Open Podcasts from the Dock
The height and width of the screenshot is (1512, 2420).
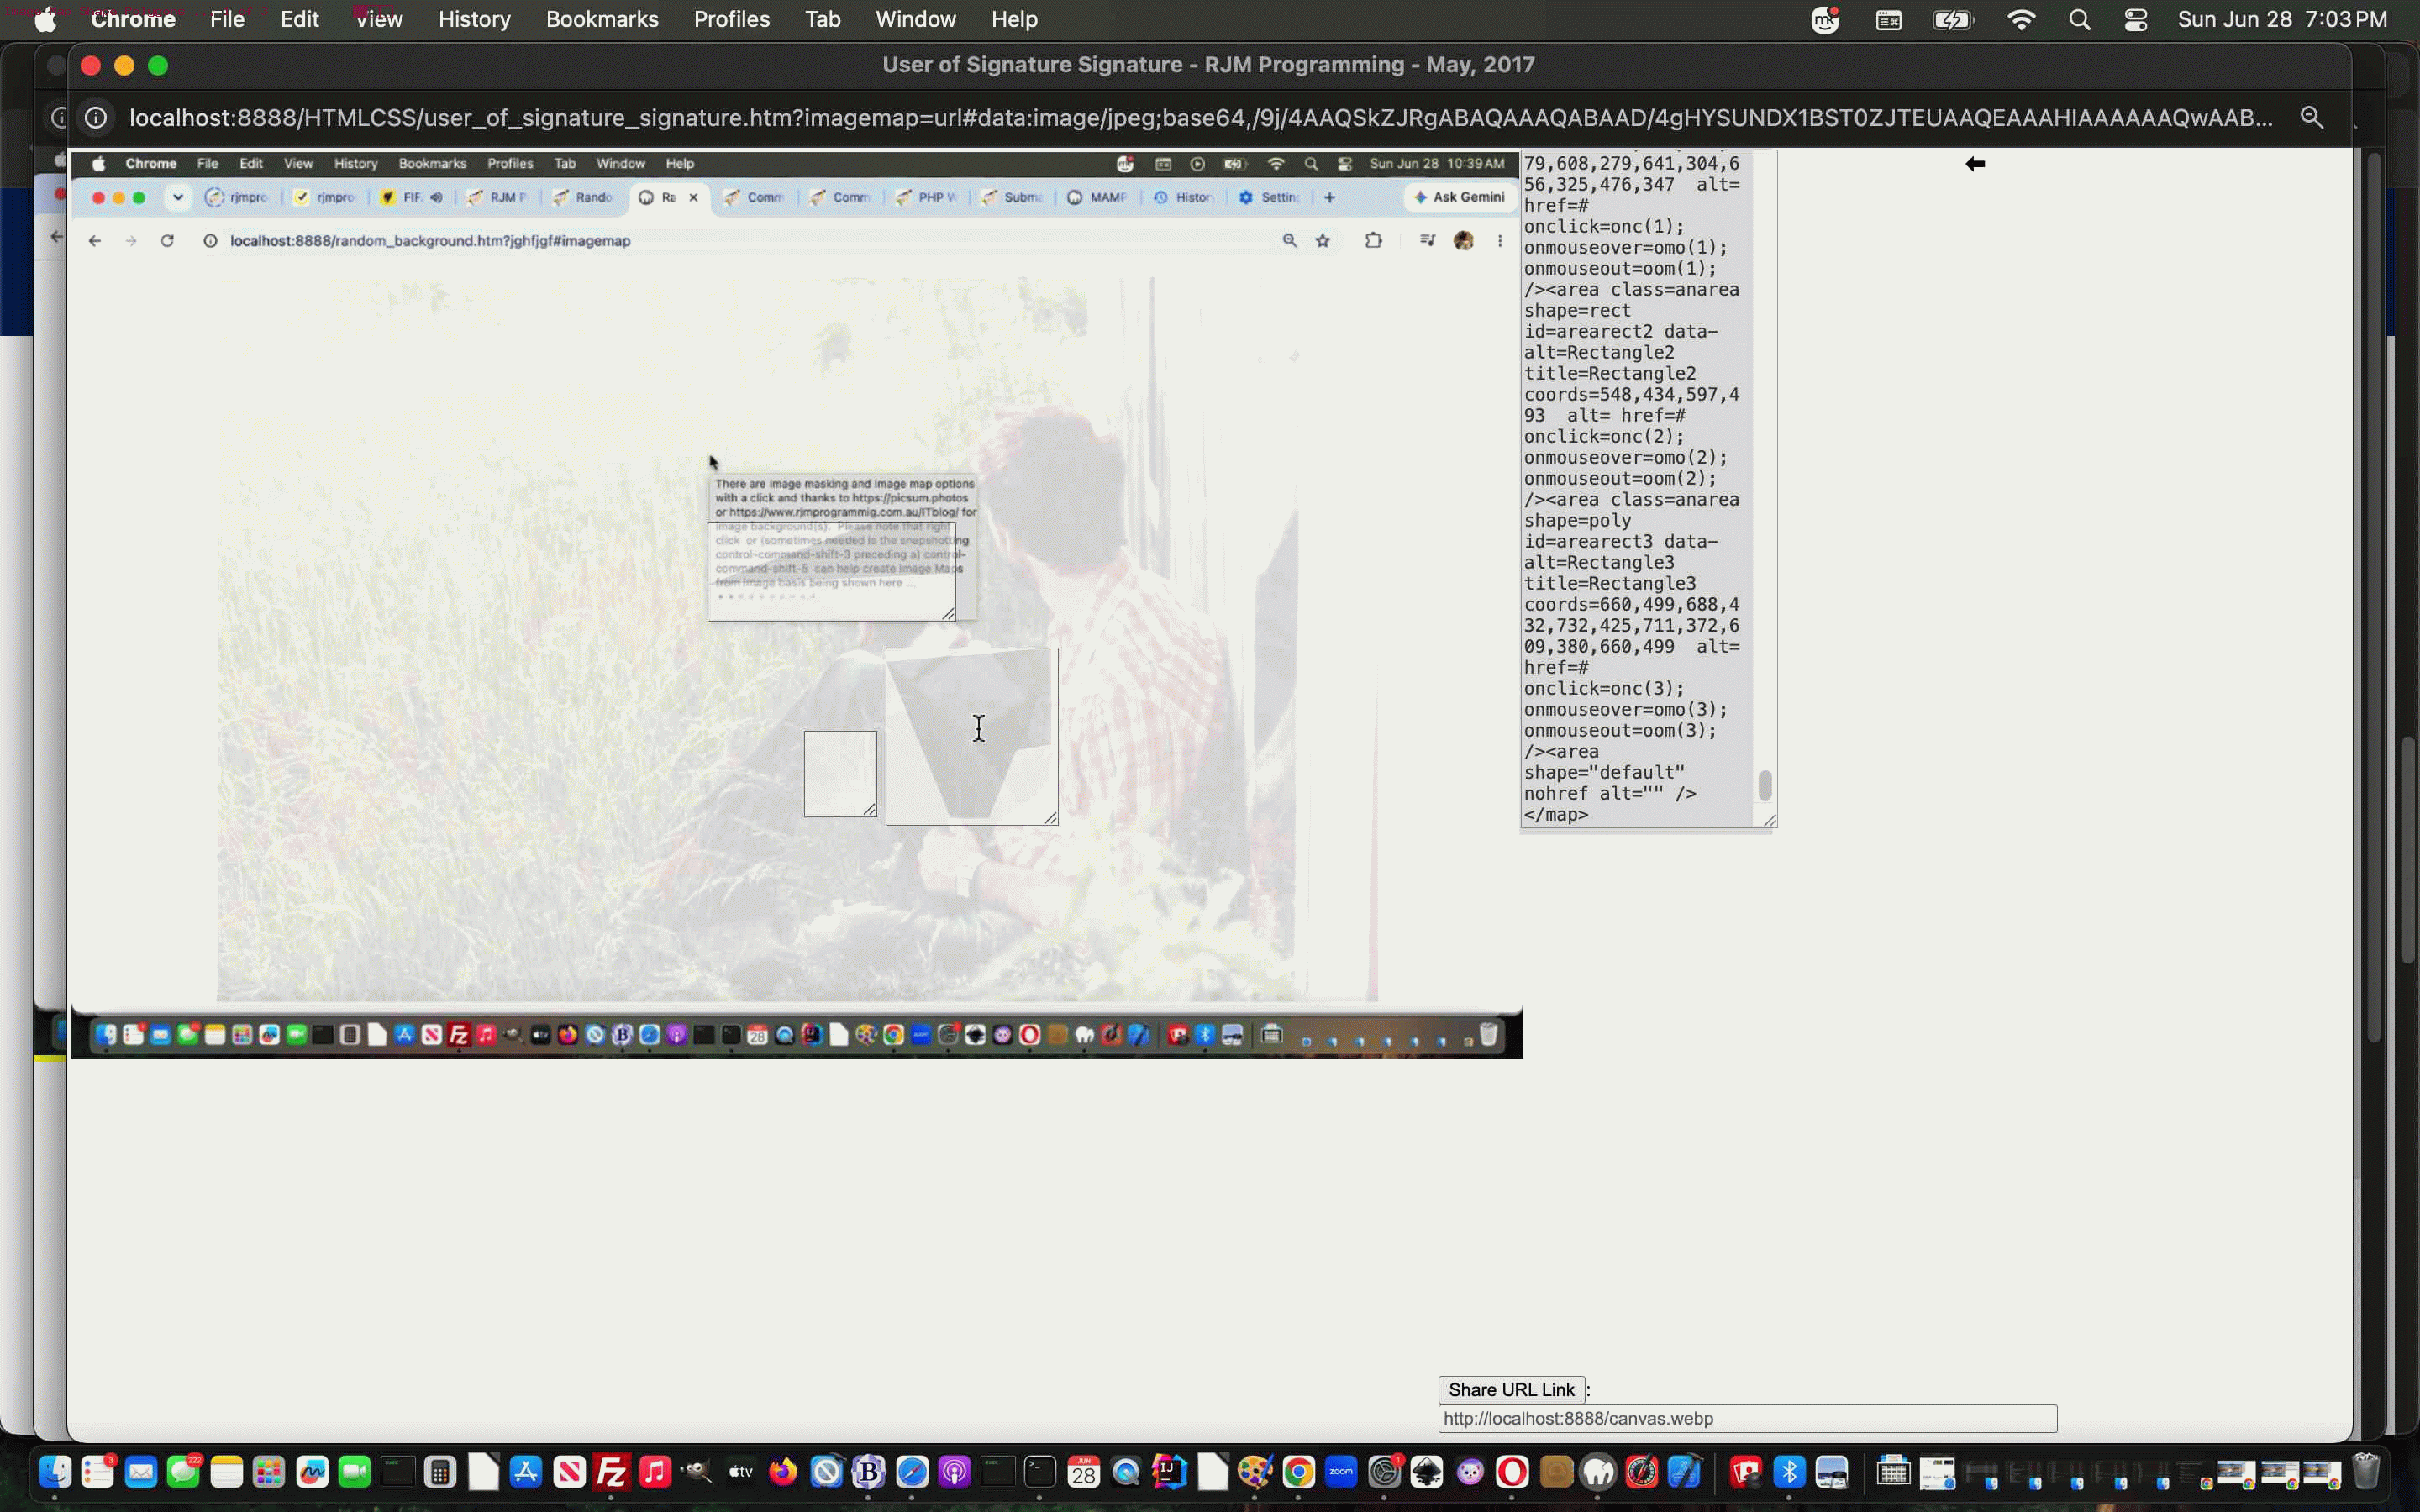click(955, 1472)
